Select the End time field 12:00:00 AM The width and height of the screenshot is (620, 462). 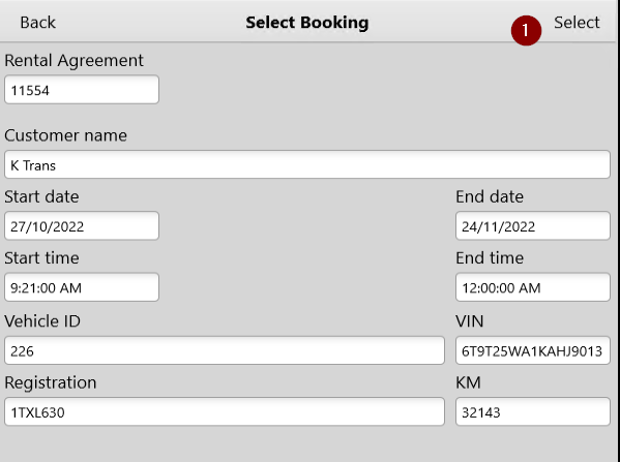tap(533, 287)
